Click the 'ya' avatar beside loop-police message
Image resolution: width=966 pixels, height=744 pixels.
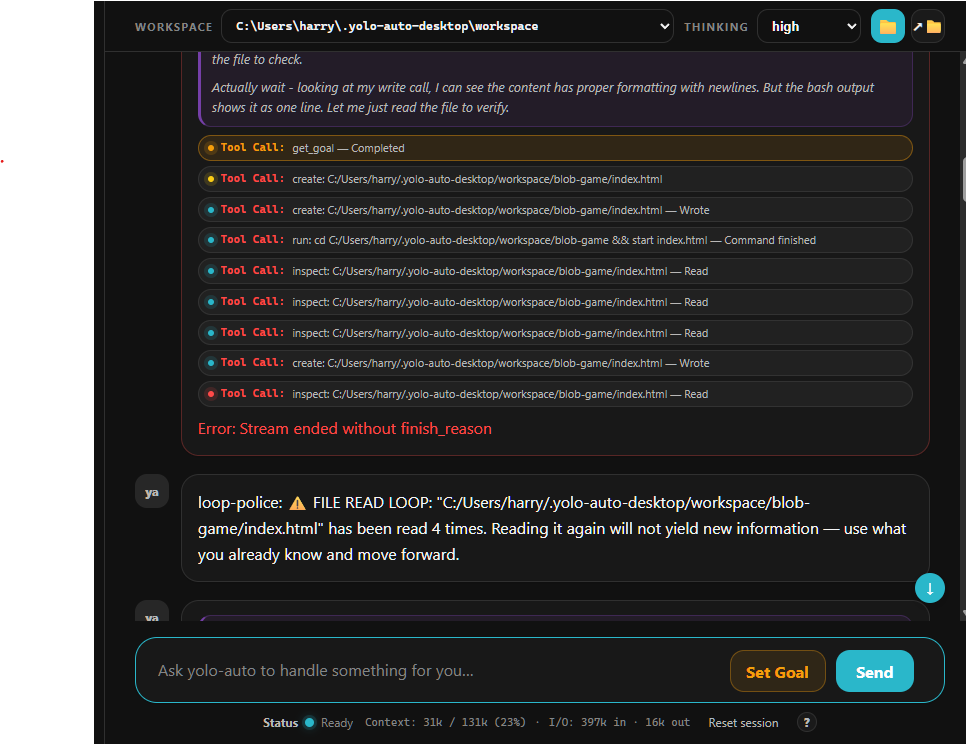pos(152,491)
